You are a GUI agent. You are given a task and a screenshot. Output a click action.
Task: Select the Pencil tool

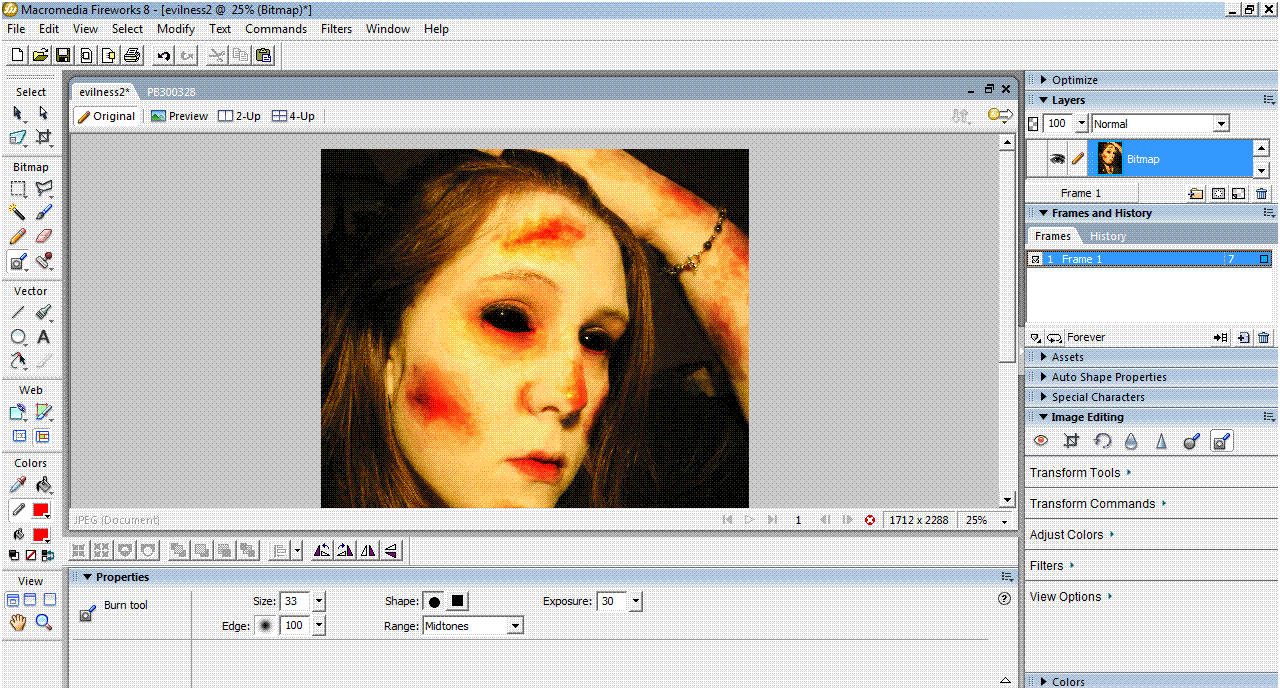(x=18, y=237)
